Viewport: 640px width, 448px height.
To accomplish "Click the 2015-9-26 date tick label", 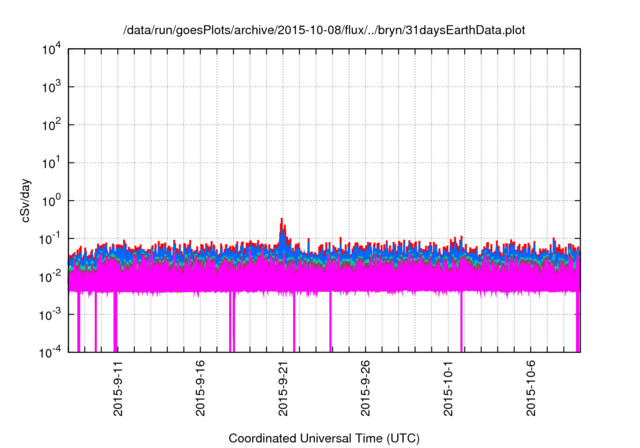I will point(365,388).
